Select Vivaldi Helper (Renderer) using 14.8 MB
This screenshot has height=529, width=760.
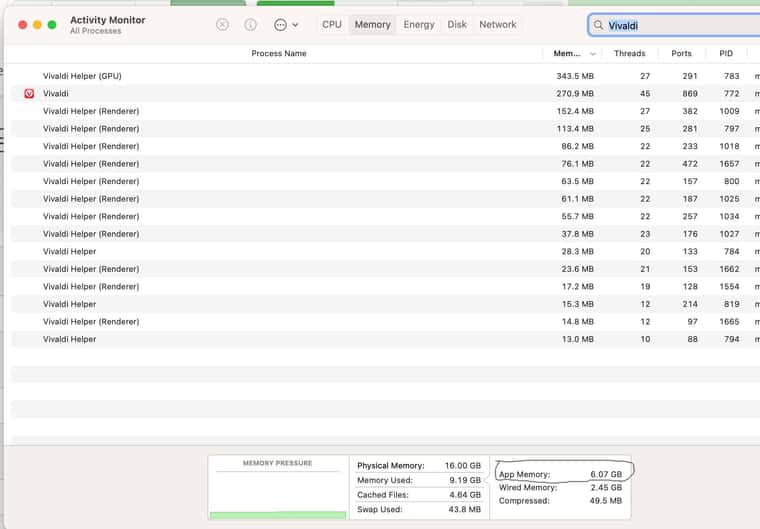[x=385, y=321]
